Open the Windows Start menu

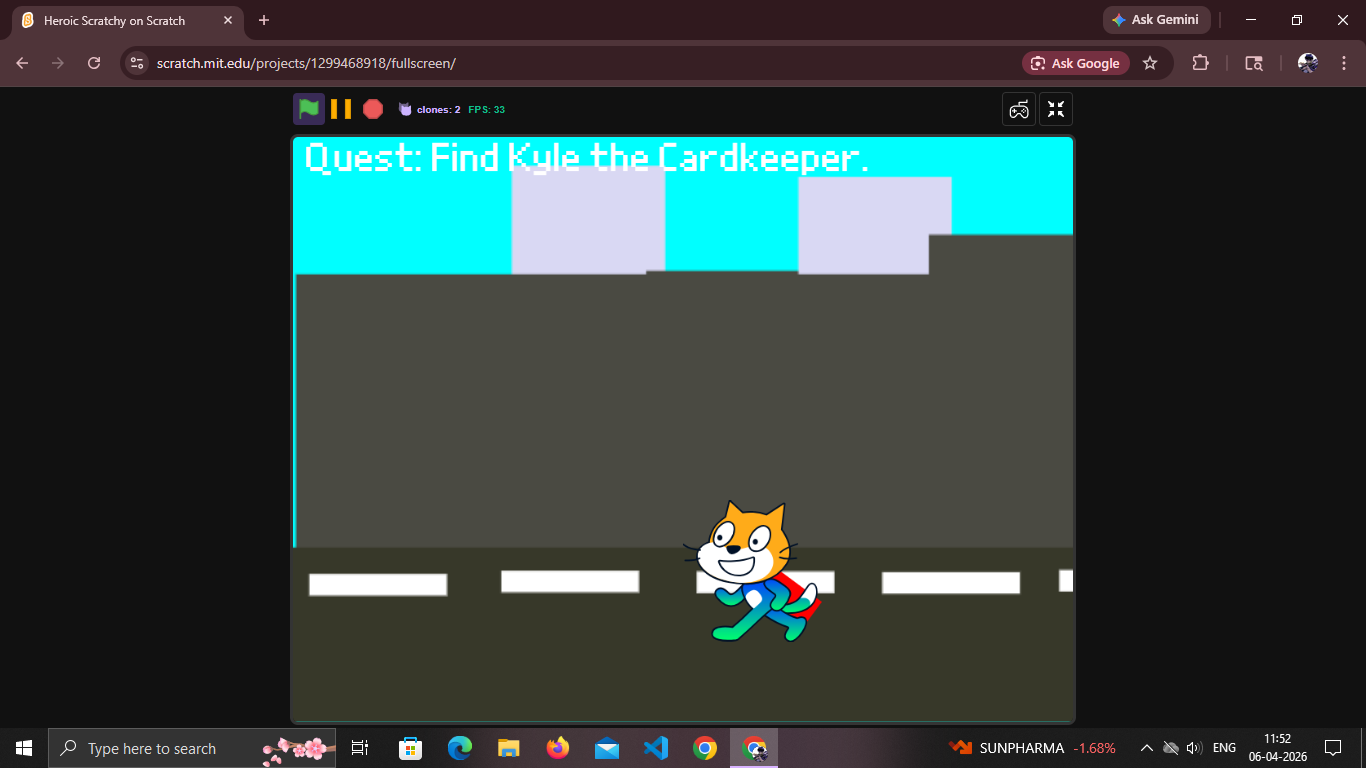coord(24,748)
